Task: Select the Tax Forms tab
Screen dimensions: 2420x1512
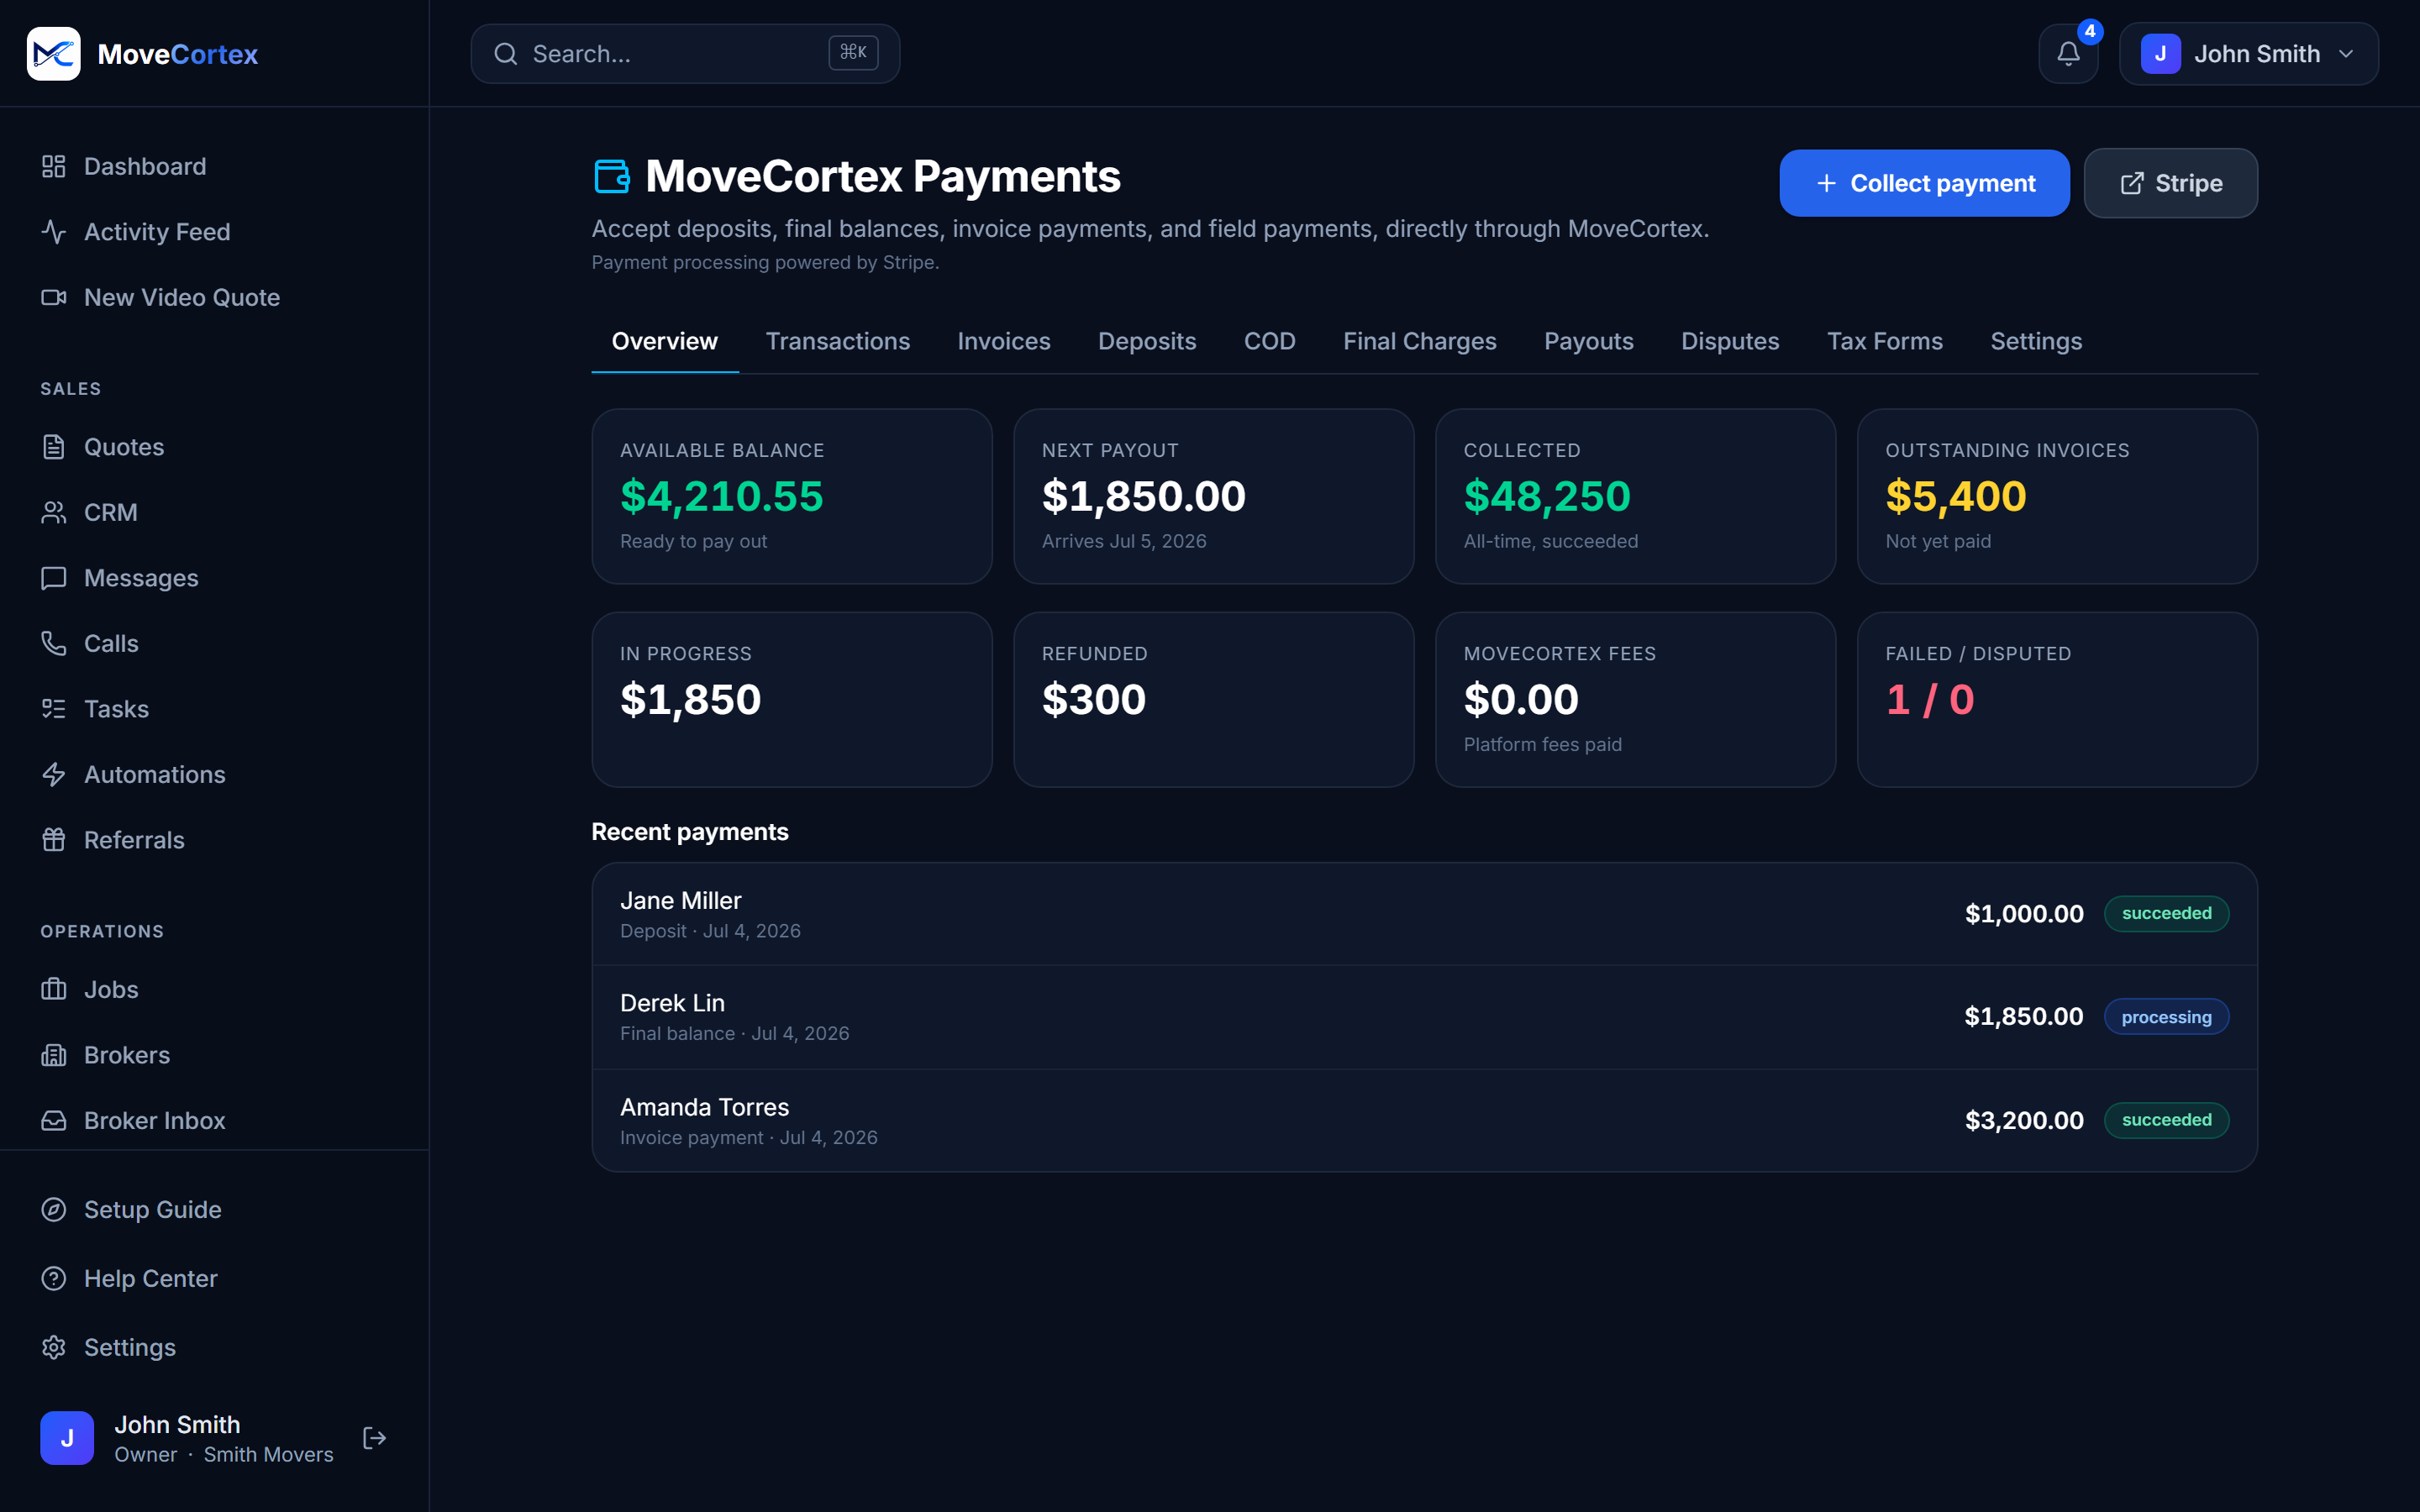Action: pyautogui.click(x=1885, y=341)
